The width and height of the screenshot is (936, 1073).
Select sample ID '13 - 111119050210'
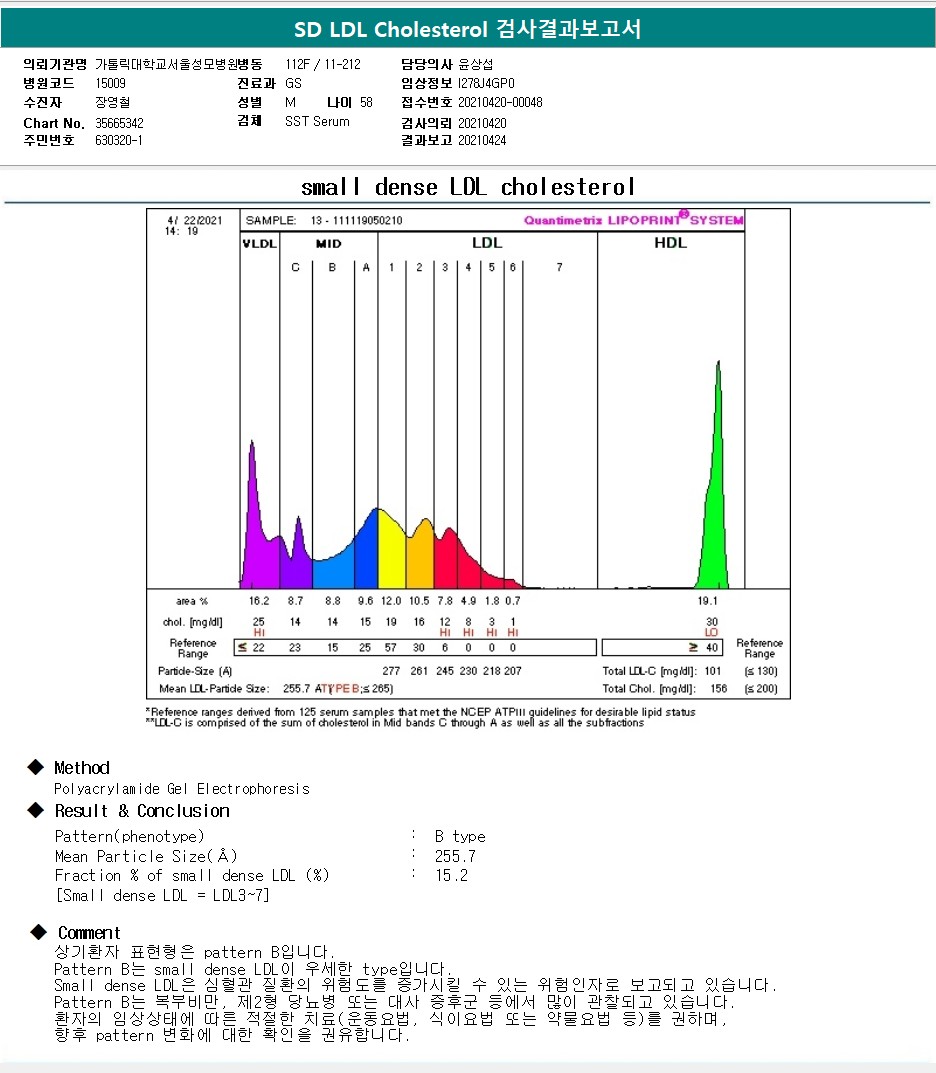coord(356,220)
